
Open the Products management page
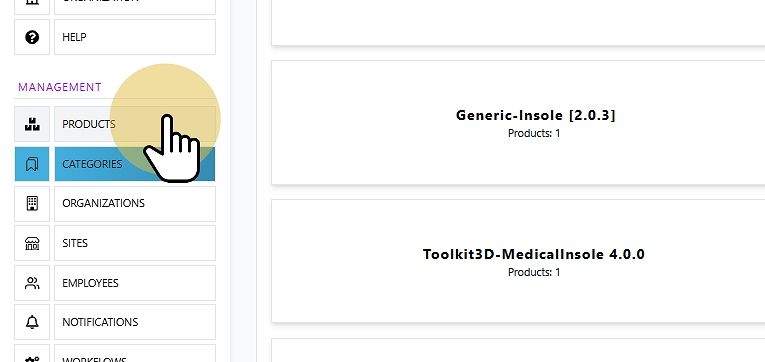[135, 124]
